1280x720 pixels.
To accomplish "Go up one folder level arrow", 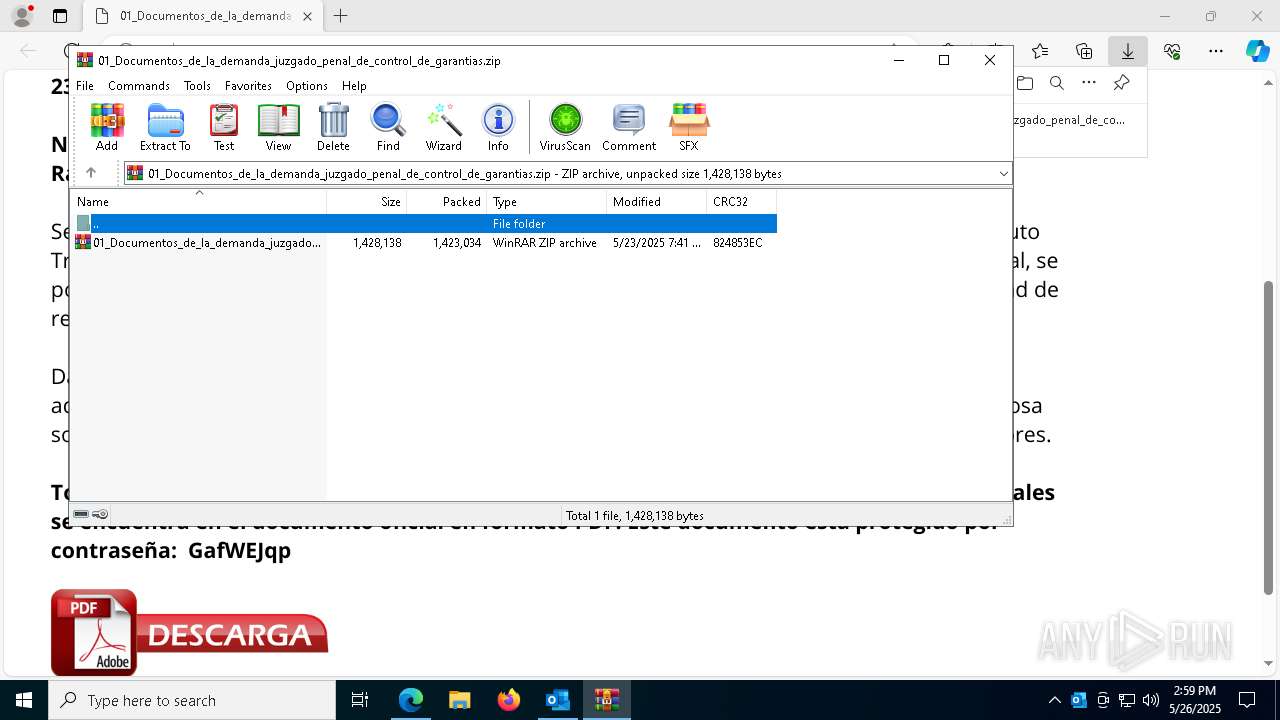I will pyautogui.click(x=91, y=173).
